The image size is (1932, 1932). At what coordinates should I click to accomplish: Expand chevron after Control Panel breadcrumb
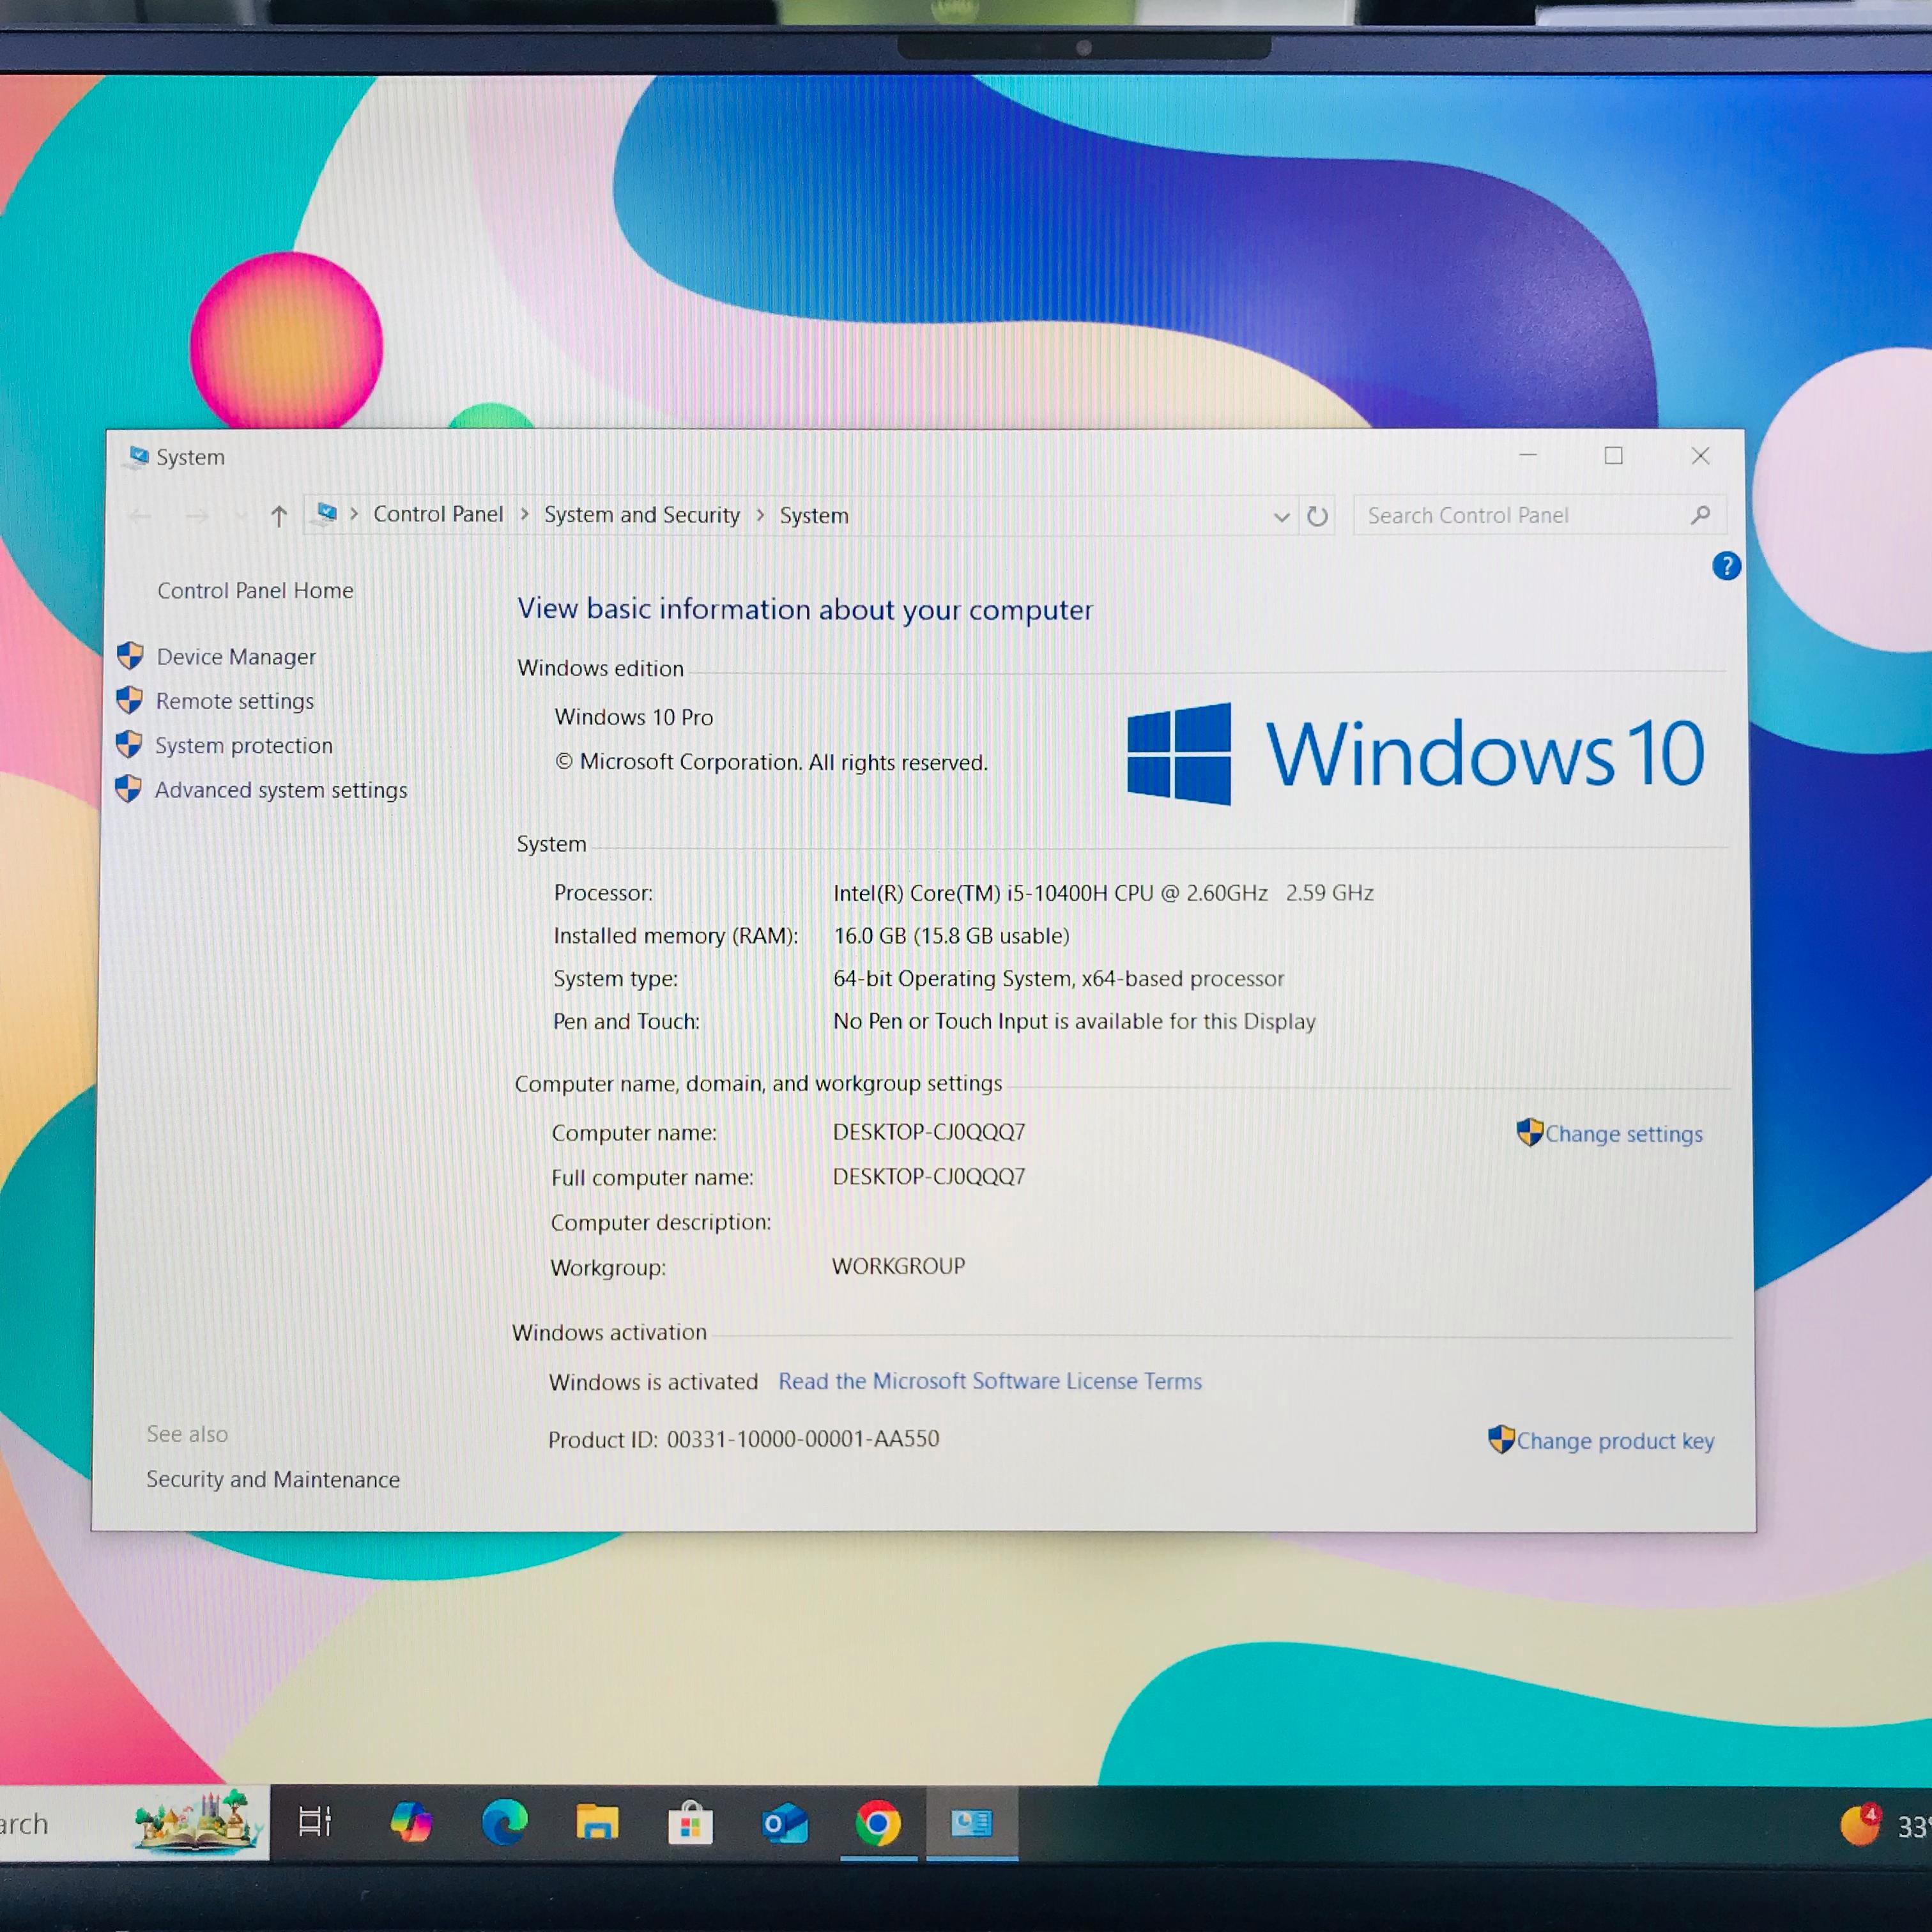click(524, 514)
